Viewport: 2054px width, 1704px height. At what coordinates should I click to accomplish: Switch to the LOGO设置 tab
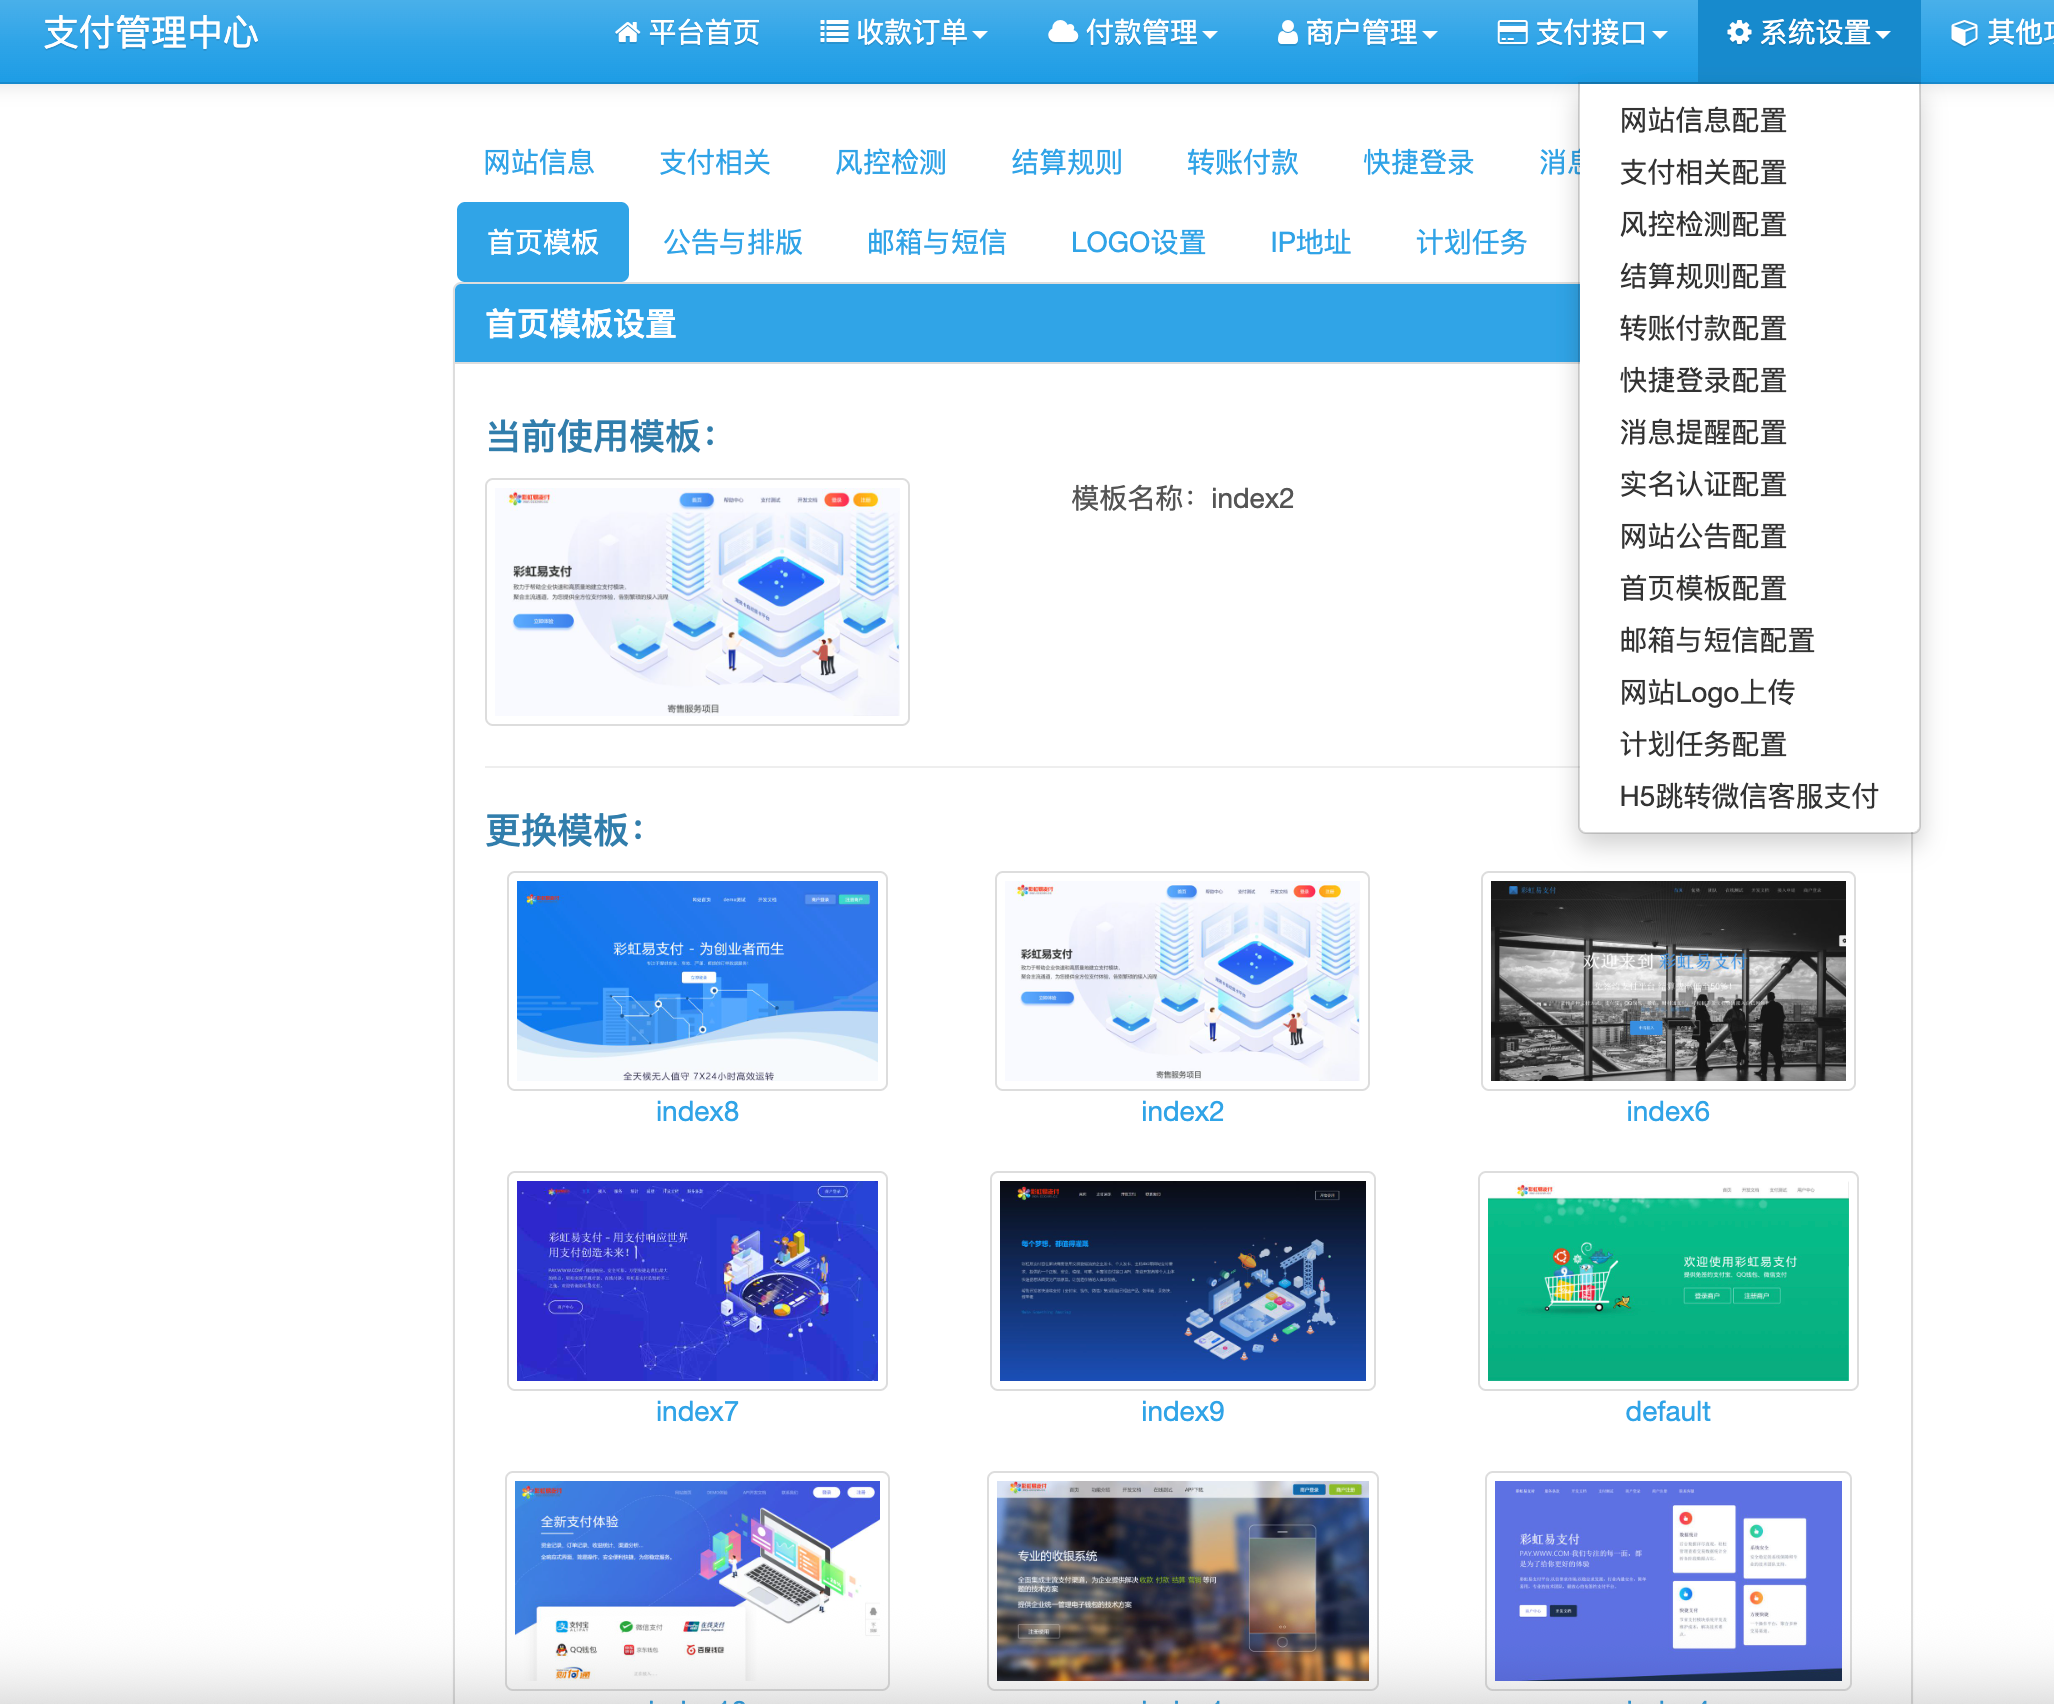tap(1139, 241)
